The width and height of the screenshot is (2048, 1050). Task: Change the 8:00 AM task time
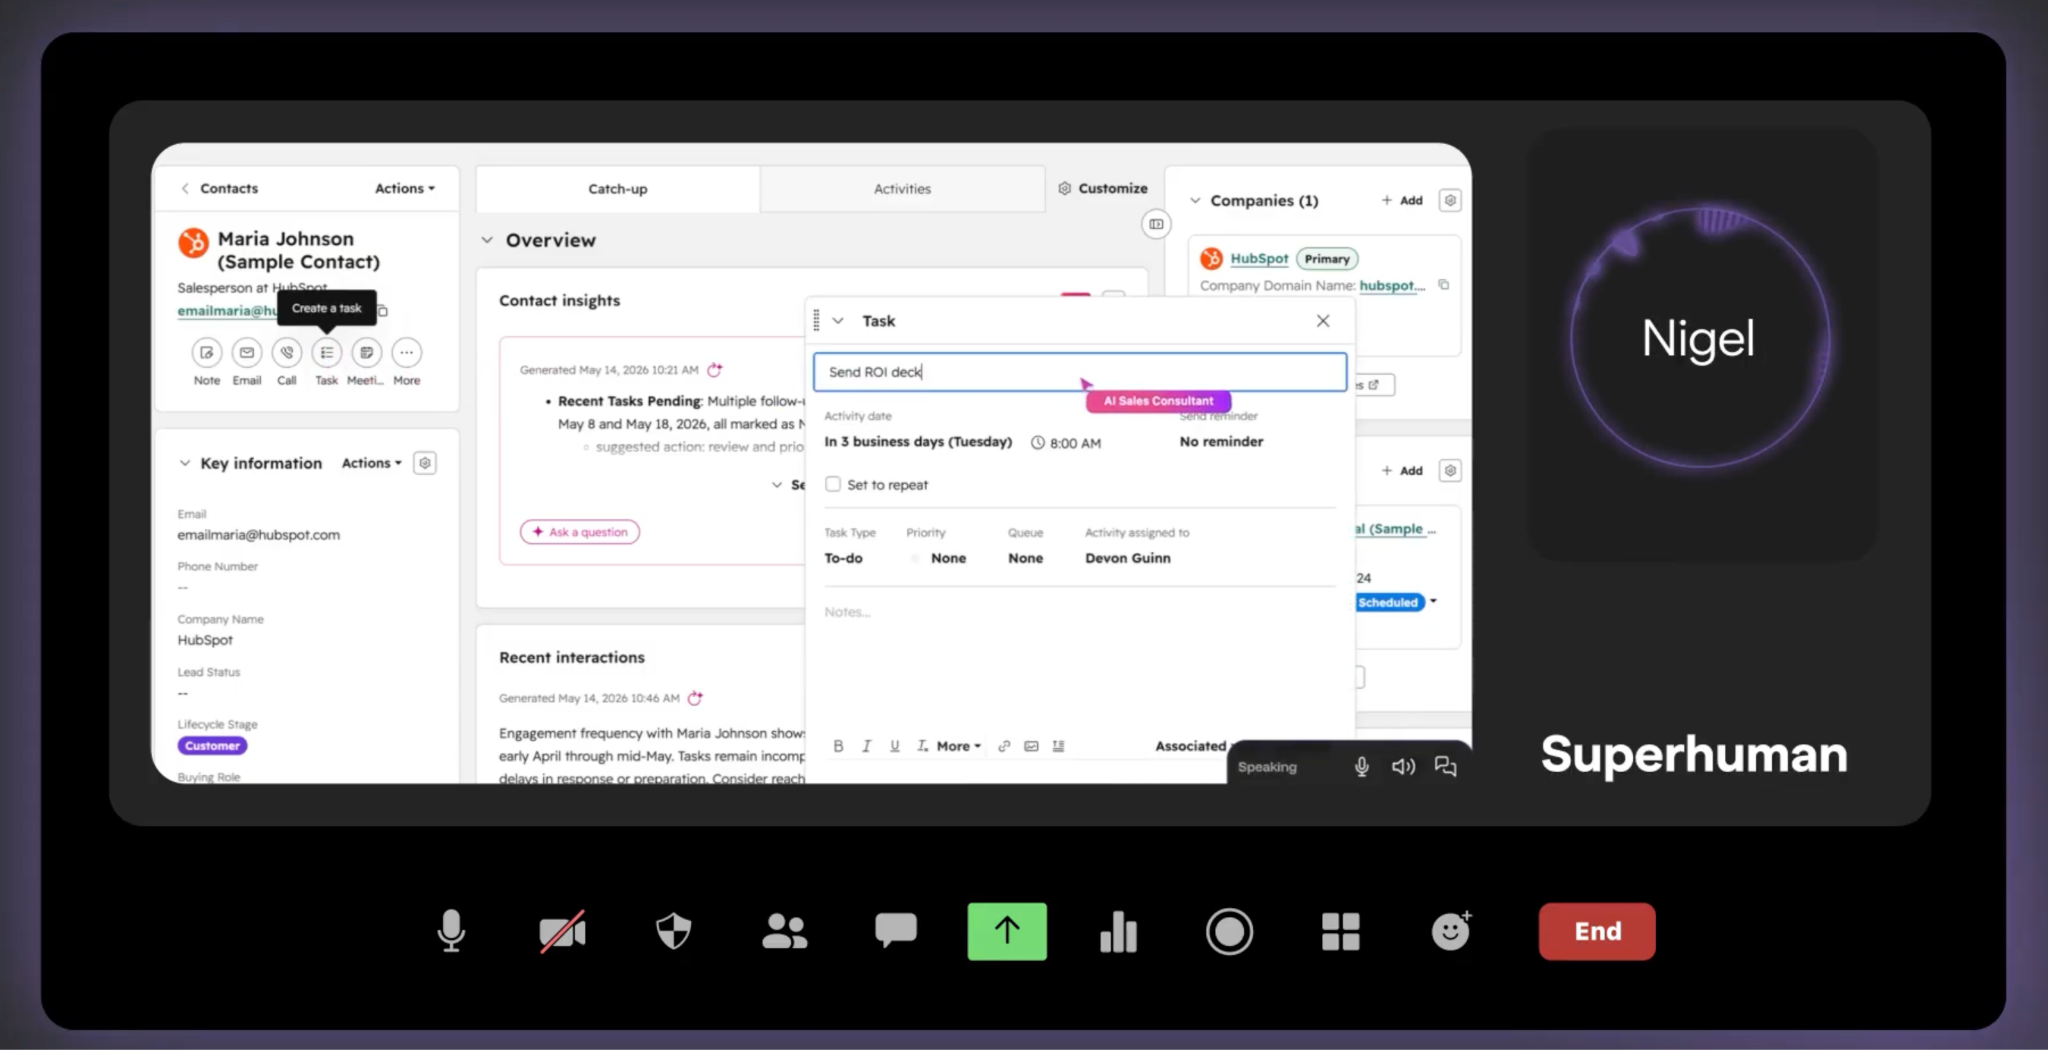tap(1066, 443)
